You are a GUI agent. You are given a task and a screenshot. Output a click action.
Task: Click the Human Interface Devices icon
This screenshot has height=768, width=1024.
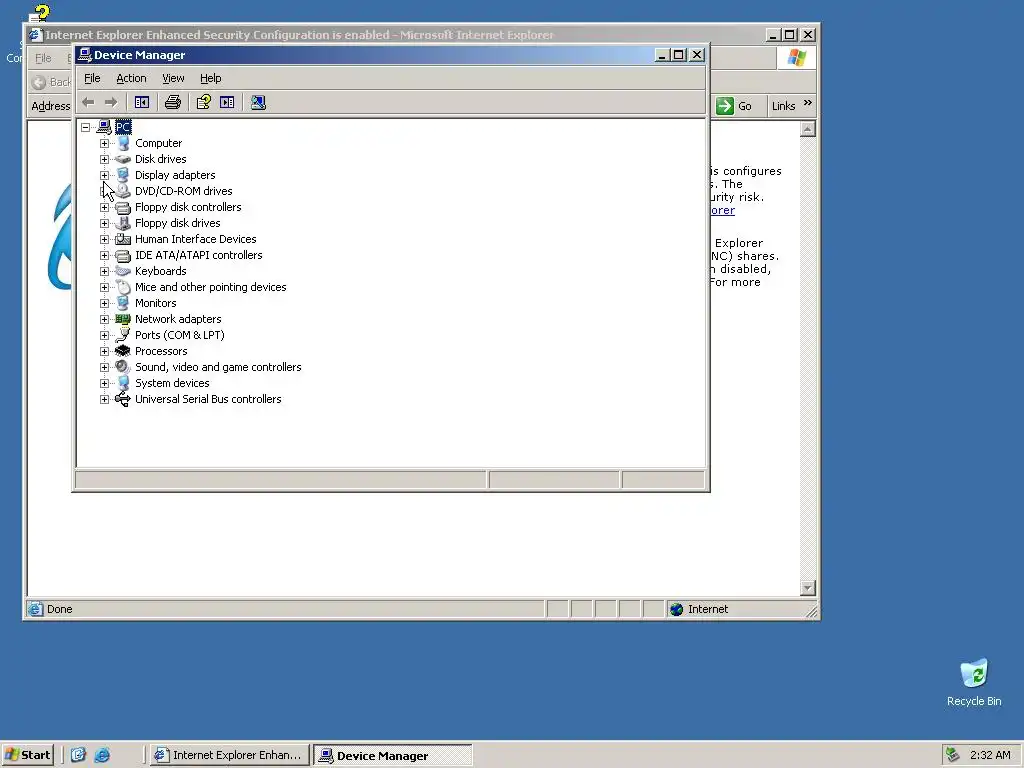pyautogui.click(x=123, y=239)
